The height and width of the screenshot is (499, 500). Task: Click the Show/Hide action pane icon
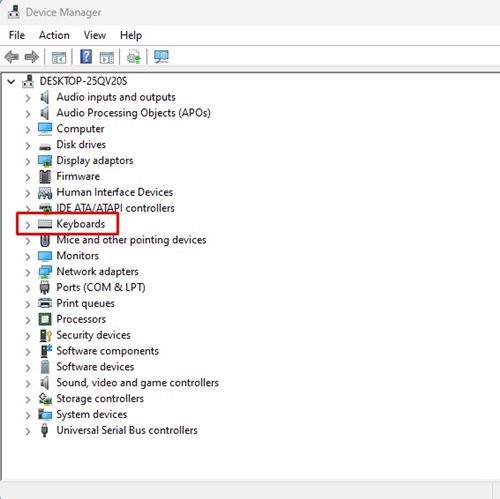point(107,58)
